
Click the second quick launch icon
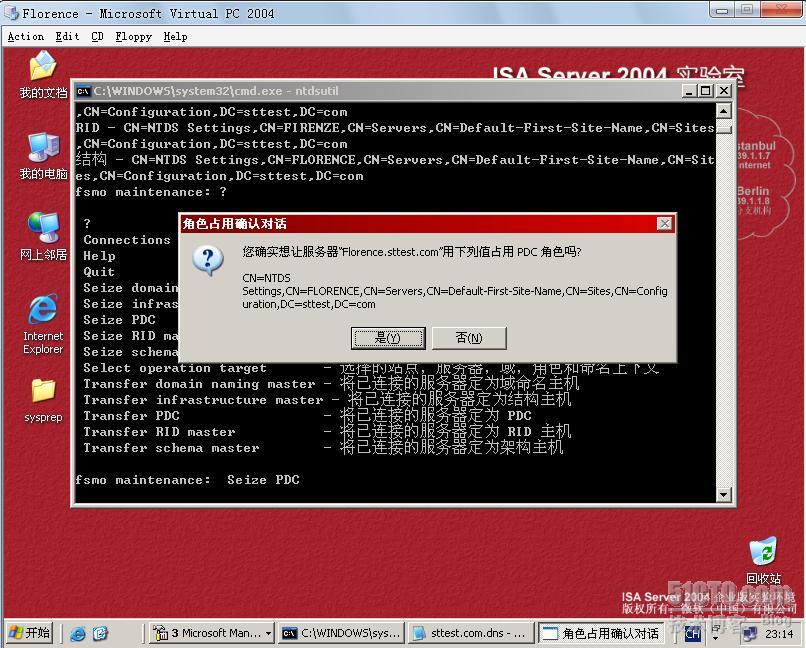coord(100,633)
